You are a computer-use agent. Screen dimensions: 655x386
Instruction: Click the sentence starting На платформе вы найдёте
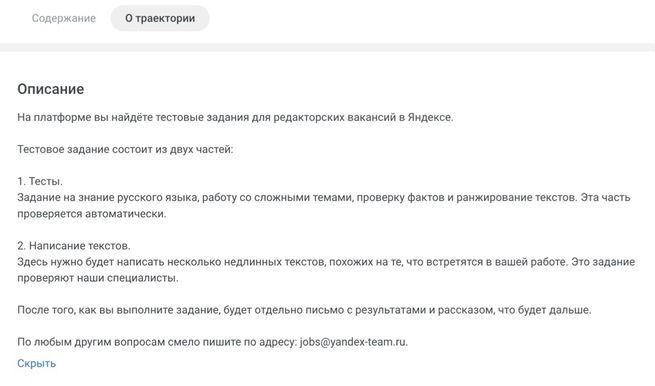pyautogui.click(x=235, y=117)
